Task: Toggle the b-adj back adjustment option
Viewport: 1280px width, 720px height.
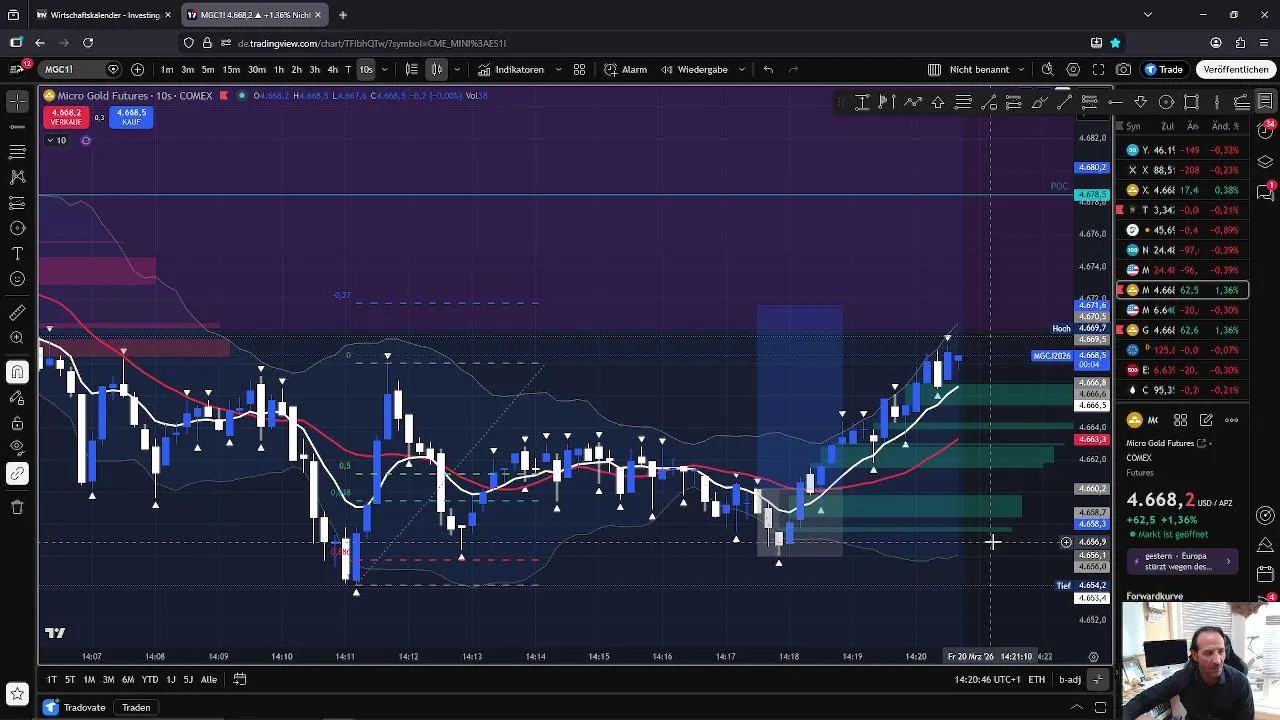Action: pos(1070,679)
